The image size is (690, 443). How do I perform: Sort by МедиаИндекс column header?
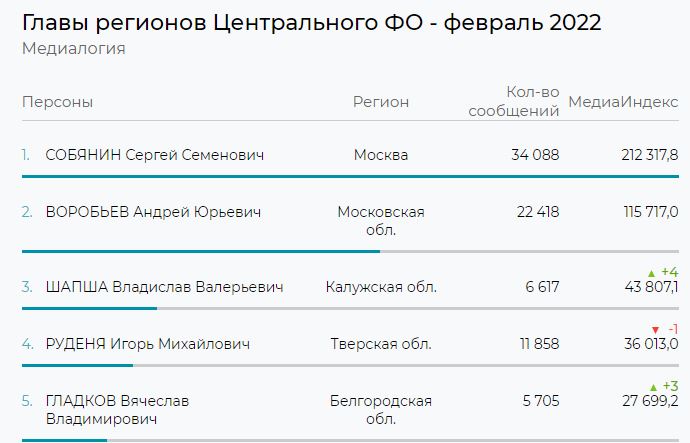click(623, 102)
